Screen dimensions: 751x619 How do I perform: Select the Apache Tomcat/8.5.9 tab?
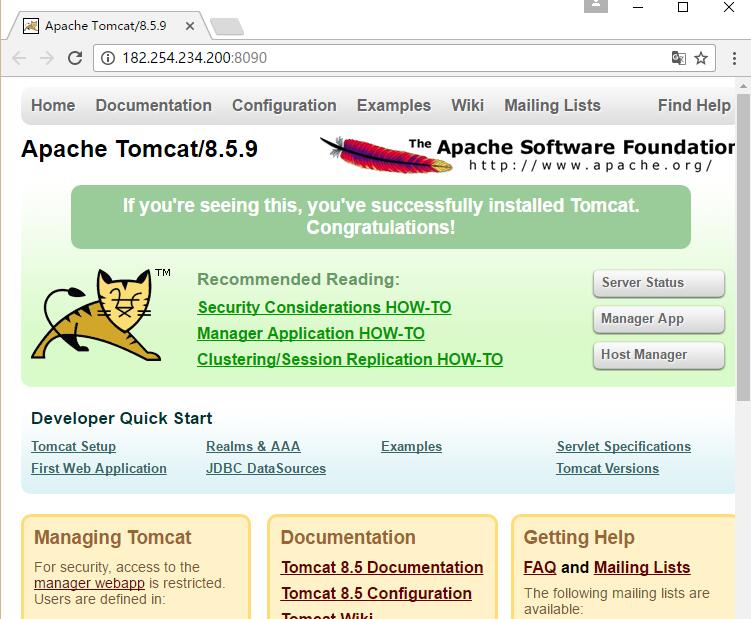point(108,26)
